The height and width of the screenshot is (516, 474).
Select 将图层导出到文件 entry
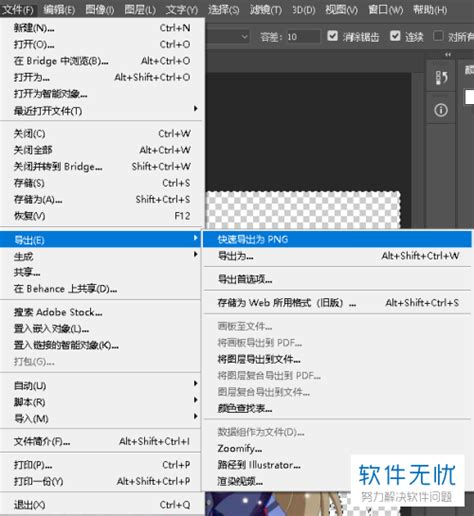point(337,359)
